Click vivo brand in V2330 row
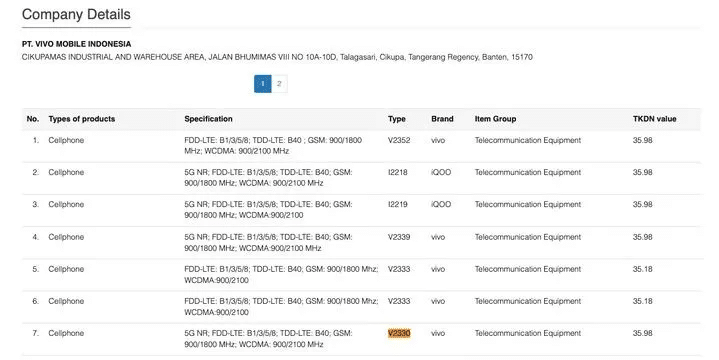This screenshot has height=360, width=719. click(x=438, y=333)
